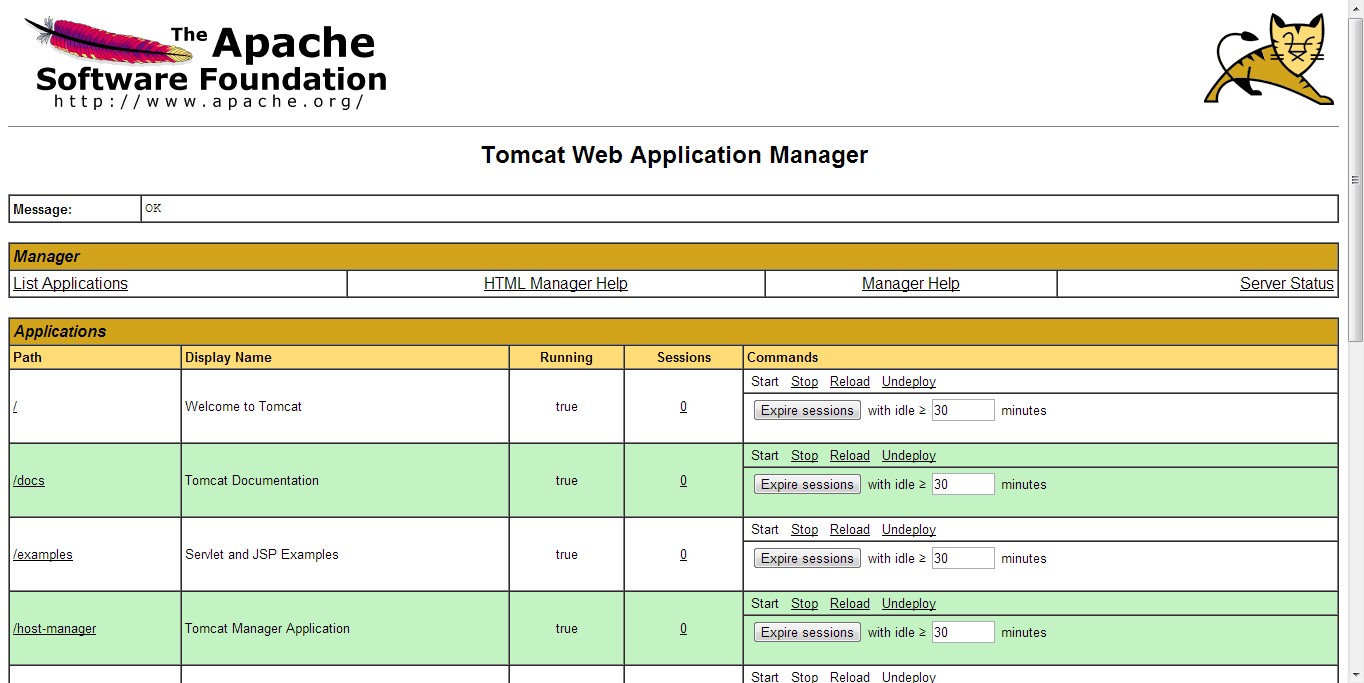
Task: Stop the Tomcat Documentation application
Action: coord(804,456)
